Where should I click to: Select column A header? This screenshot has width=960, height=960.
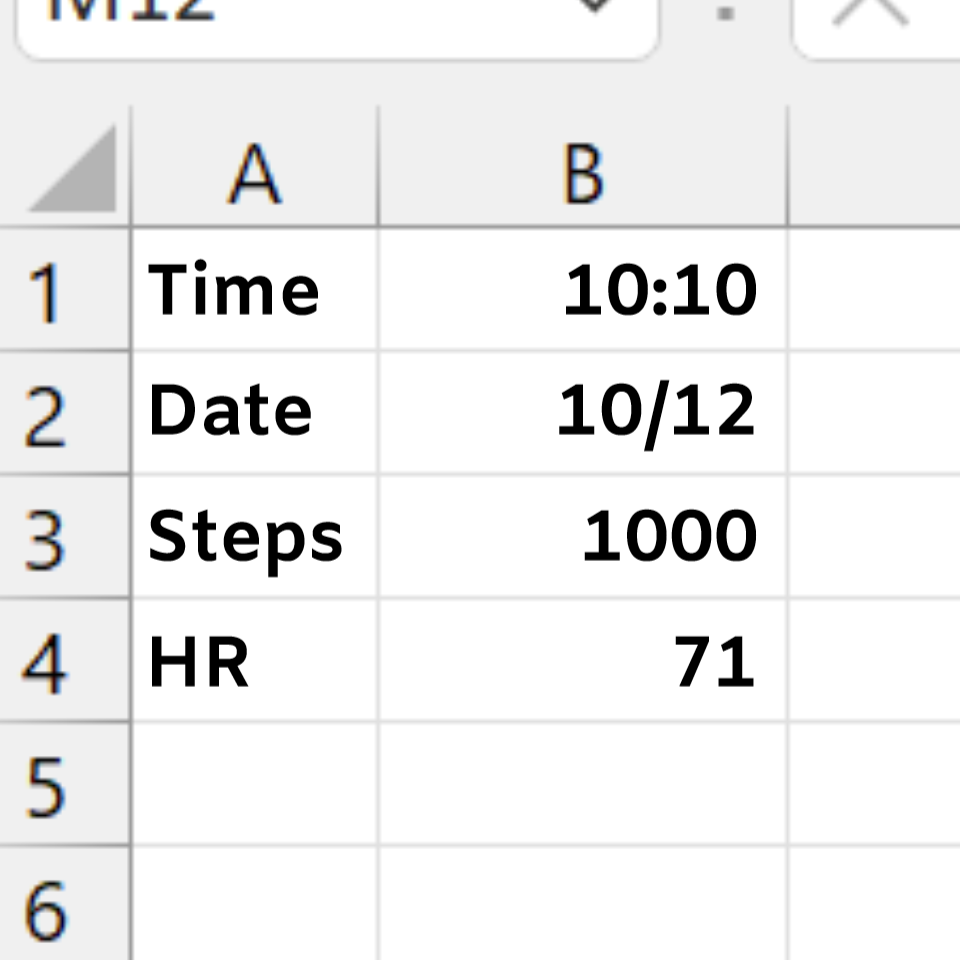(255, 167)
